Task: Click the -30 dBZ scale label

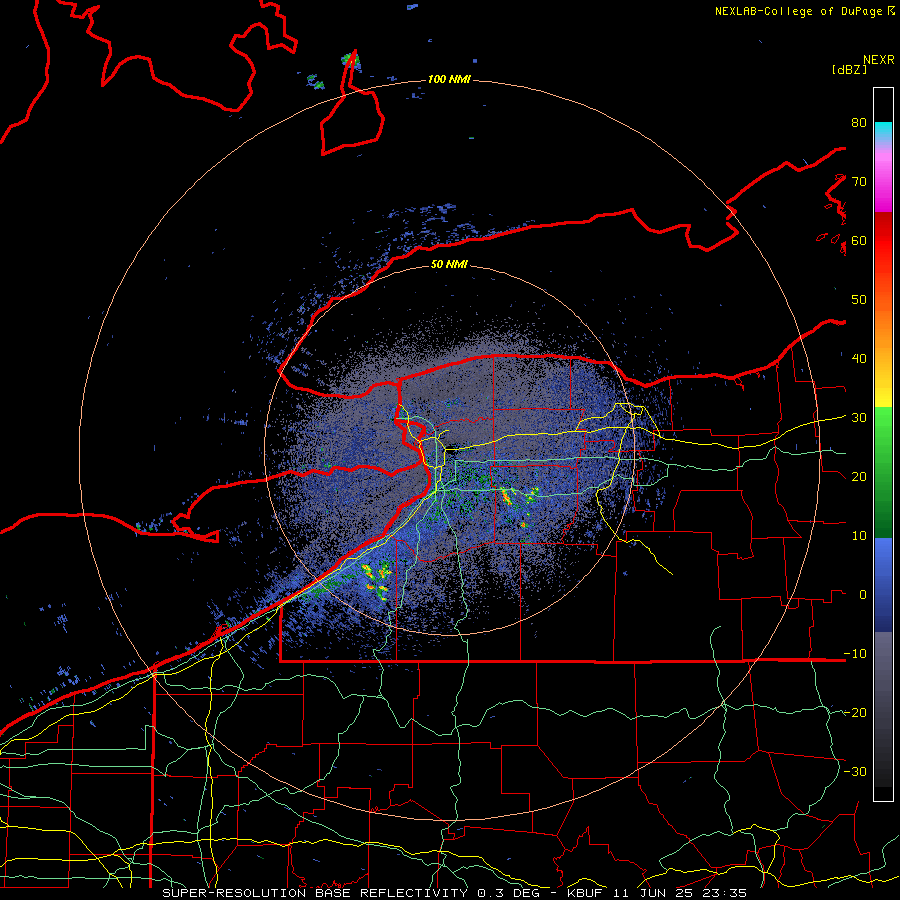Action: click(x=855, y=772)
